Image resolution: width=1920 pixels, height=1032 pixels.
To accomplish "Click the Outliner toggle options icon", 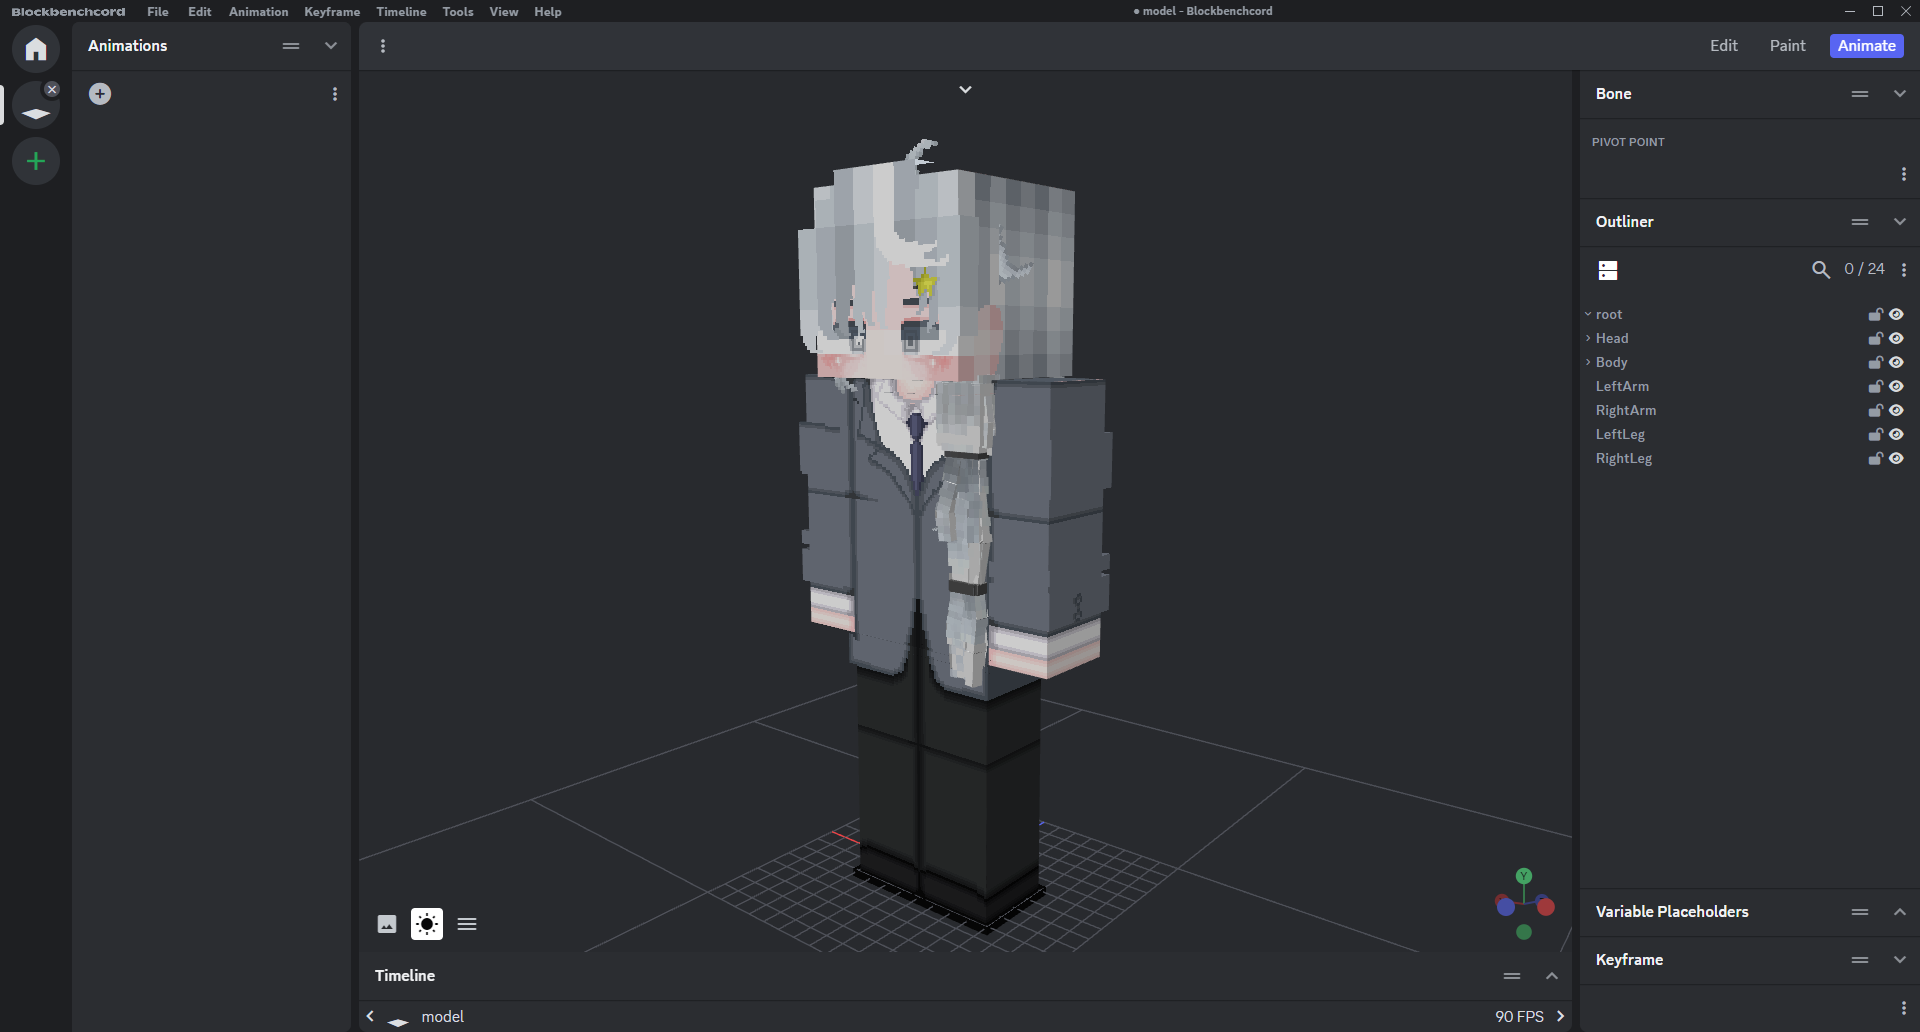I will tap(1608, 270).
